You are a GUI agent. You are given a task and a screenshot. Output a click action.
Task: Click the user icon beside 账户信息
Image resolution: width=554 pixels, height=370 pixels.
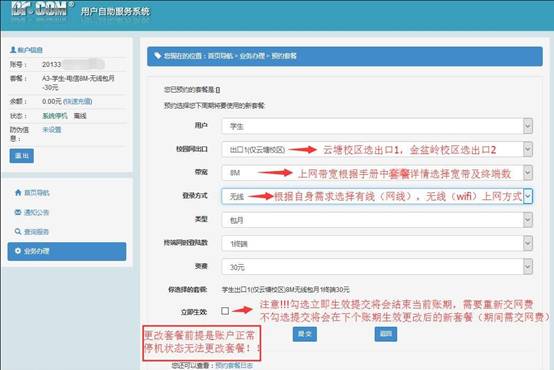coord(13,50)
